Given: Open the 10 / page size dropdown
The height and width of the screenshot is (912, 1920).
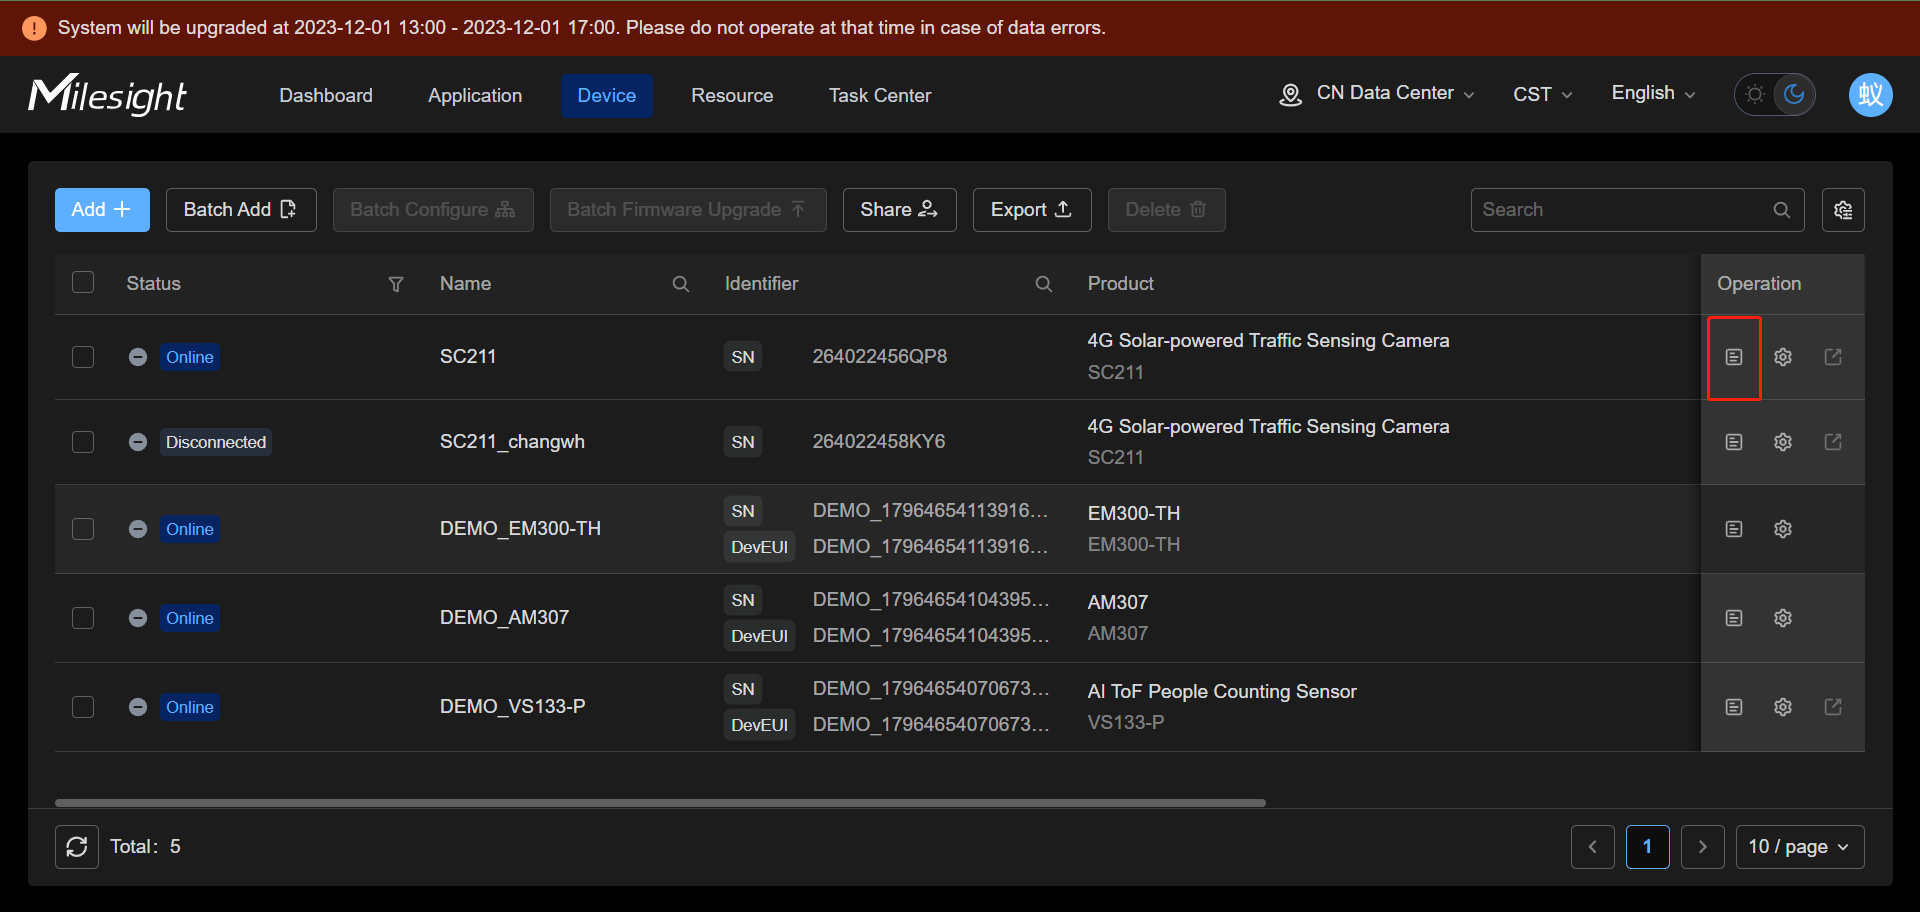Looking at the screenshot, I should 1800,847.
